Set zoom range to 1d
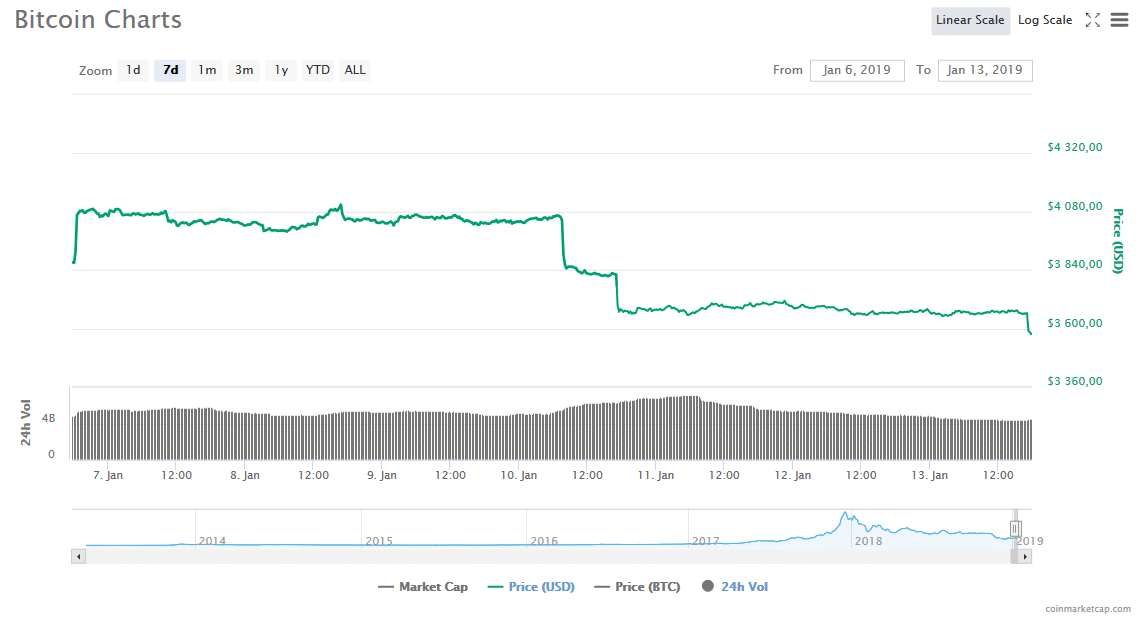The image size is (1146, 622). tap(133, 70)
